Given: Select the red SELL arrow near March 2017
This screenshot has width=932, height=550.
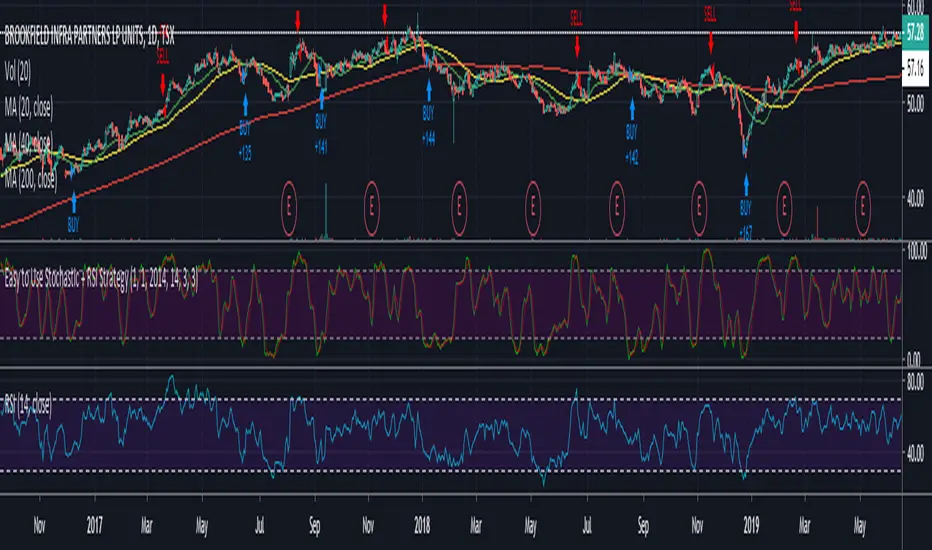Looking at the screenshot, I should point(163,85).
